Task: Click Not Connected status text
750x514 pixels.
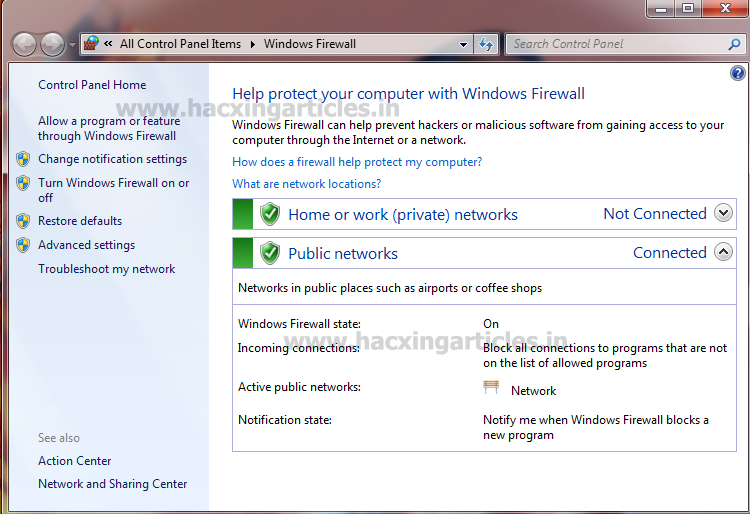Action: [x=655, y=214]
